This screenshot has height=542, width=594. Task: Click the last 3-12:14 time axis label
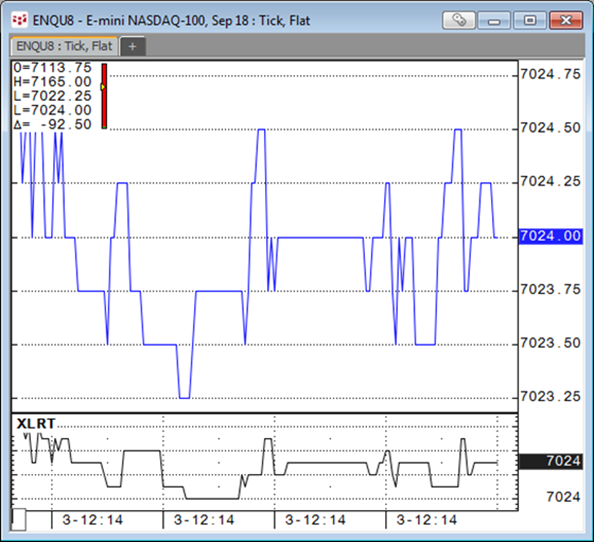427,520
